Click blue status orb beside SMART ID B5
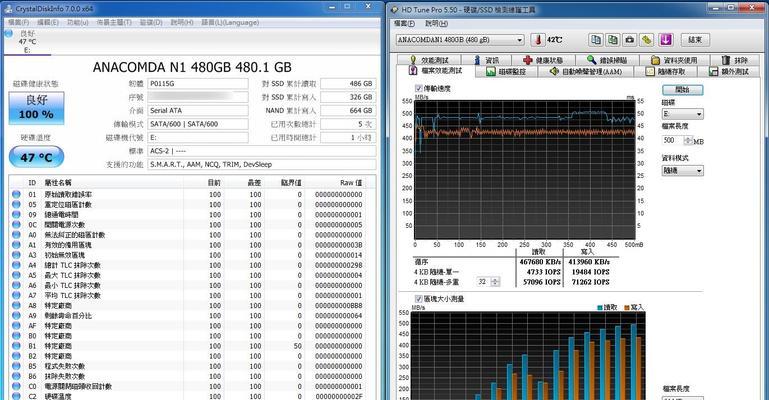769x400 pixels. [16, 366]
